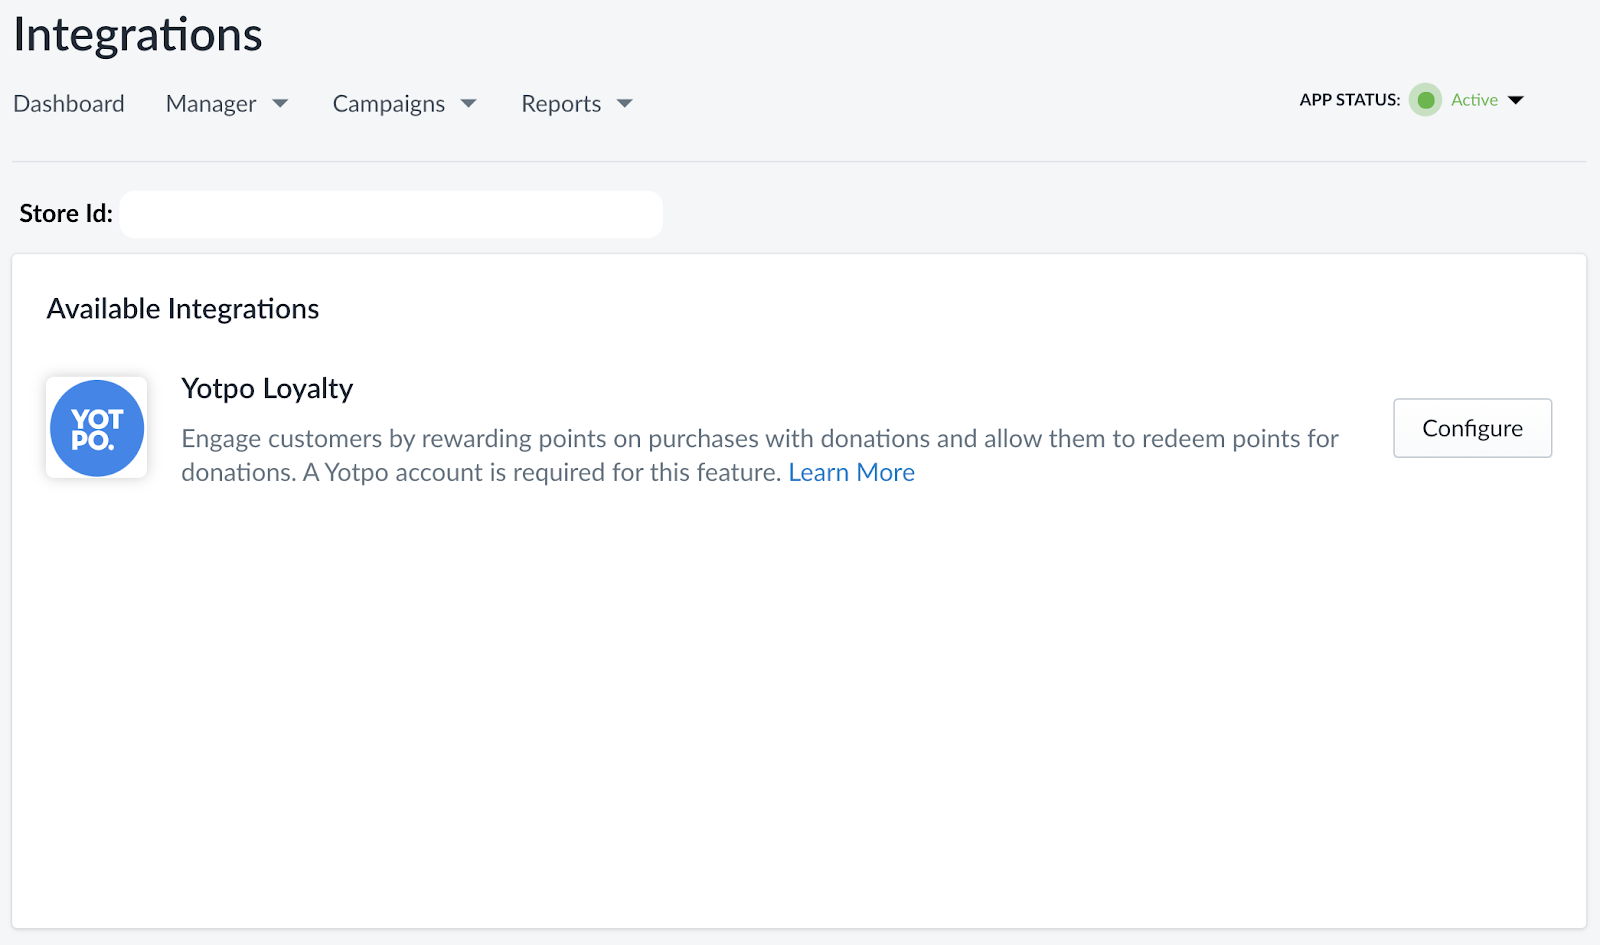Click the APP STATUS label
The image size is (1600, 945).
1350,100
